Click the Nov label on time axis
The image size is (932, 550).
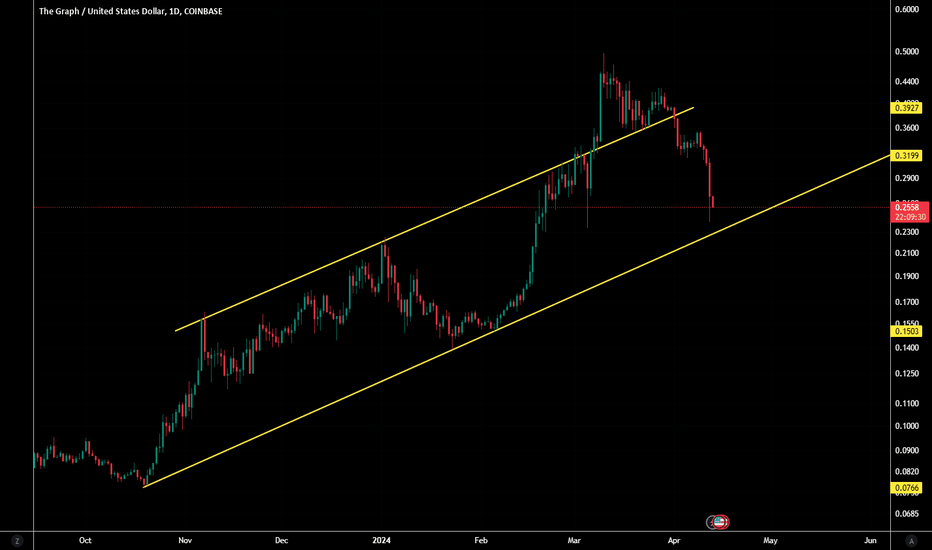[x=185, y=540]
